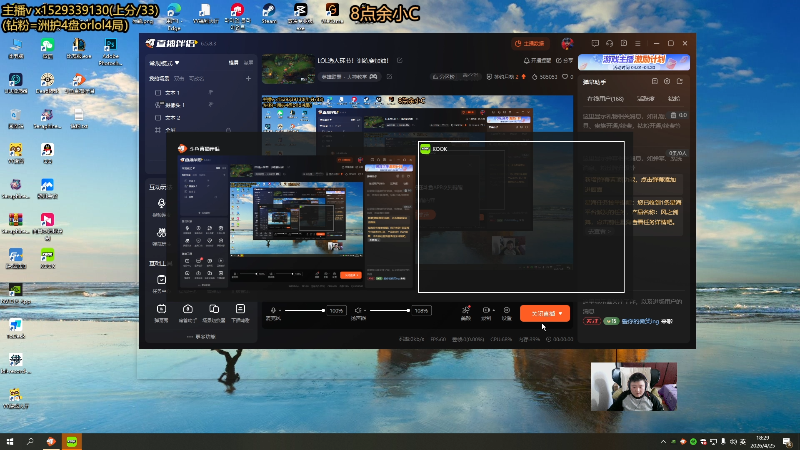This screenshot has height=450, width=800.
Task: Toggle visibility of first text source
Action: 211,92
